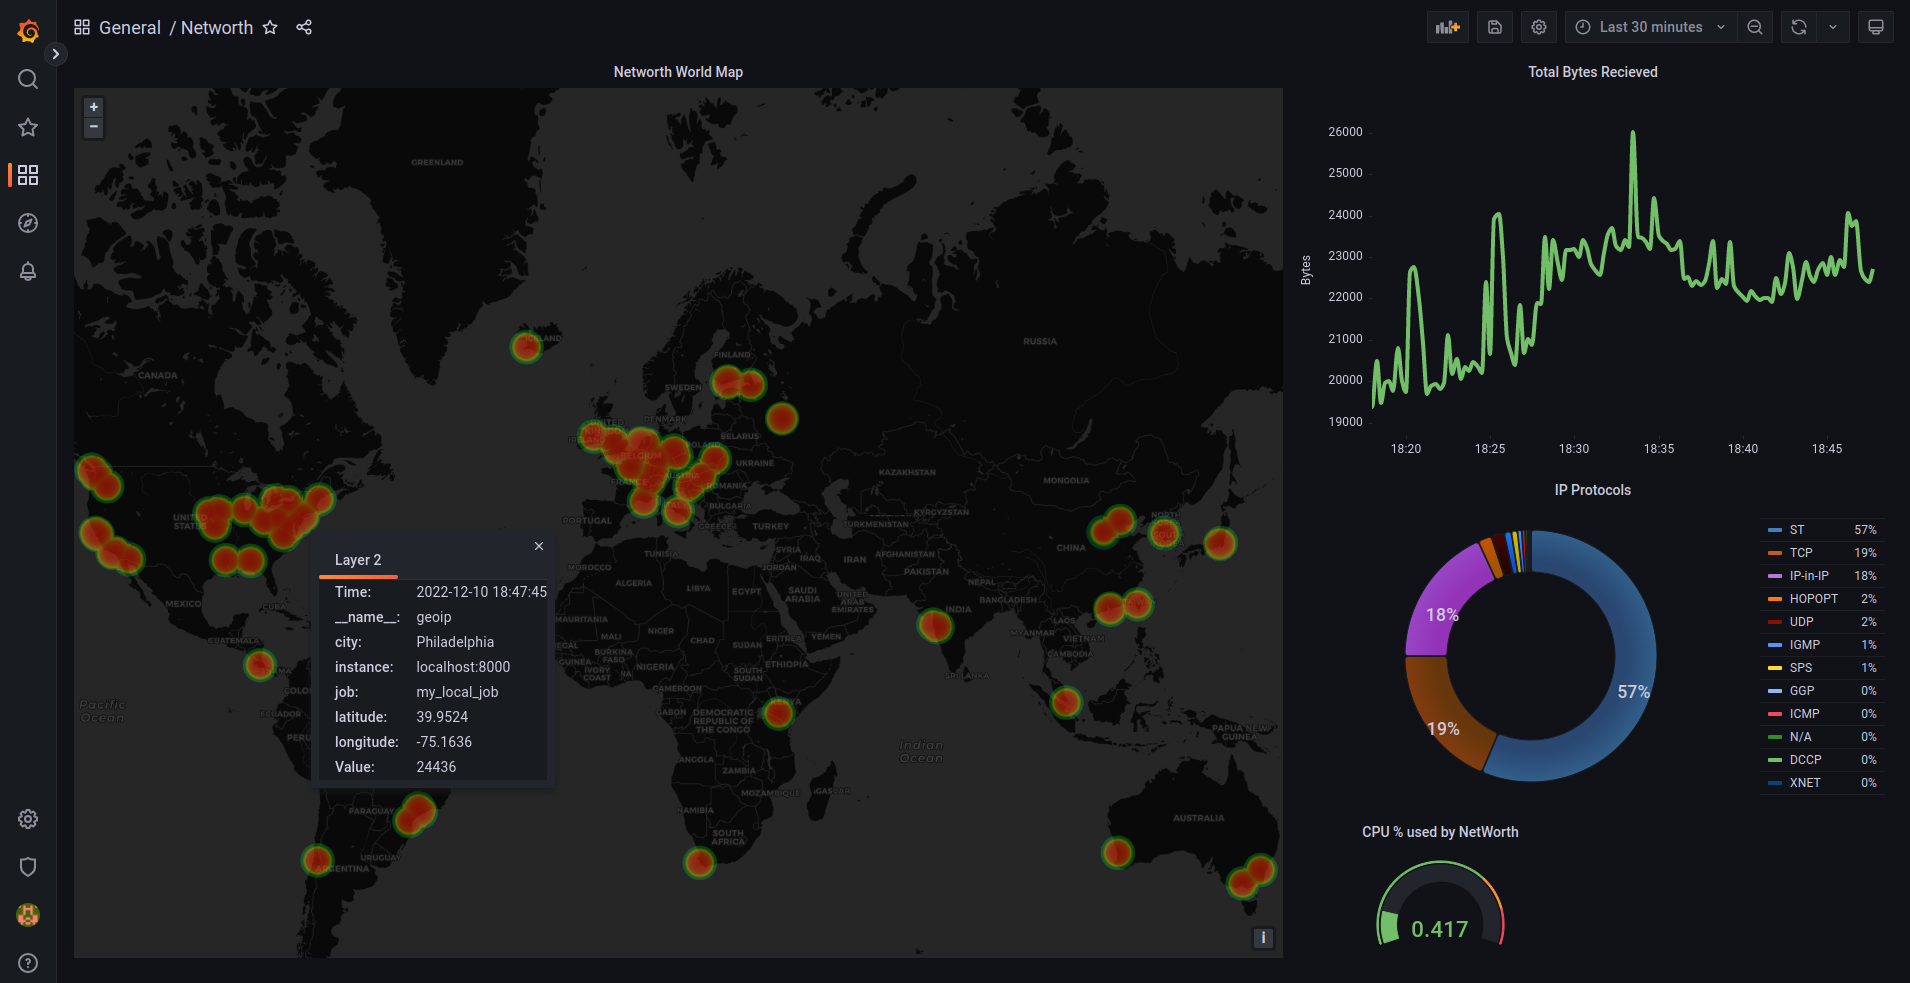Open the Alerting bell icon
Image resolution: width=1910 pixels, height=983 pixels.
pyautogui.click(x=28, y=271)
